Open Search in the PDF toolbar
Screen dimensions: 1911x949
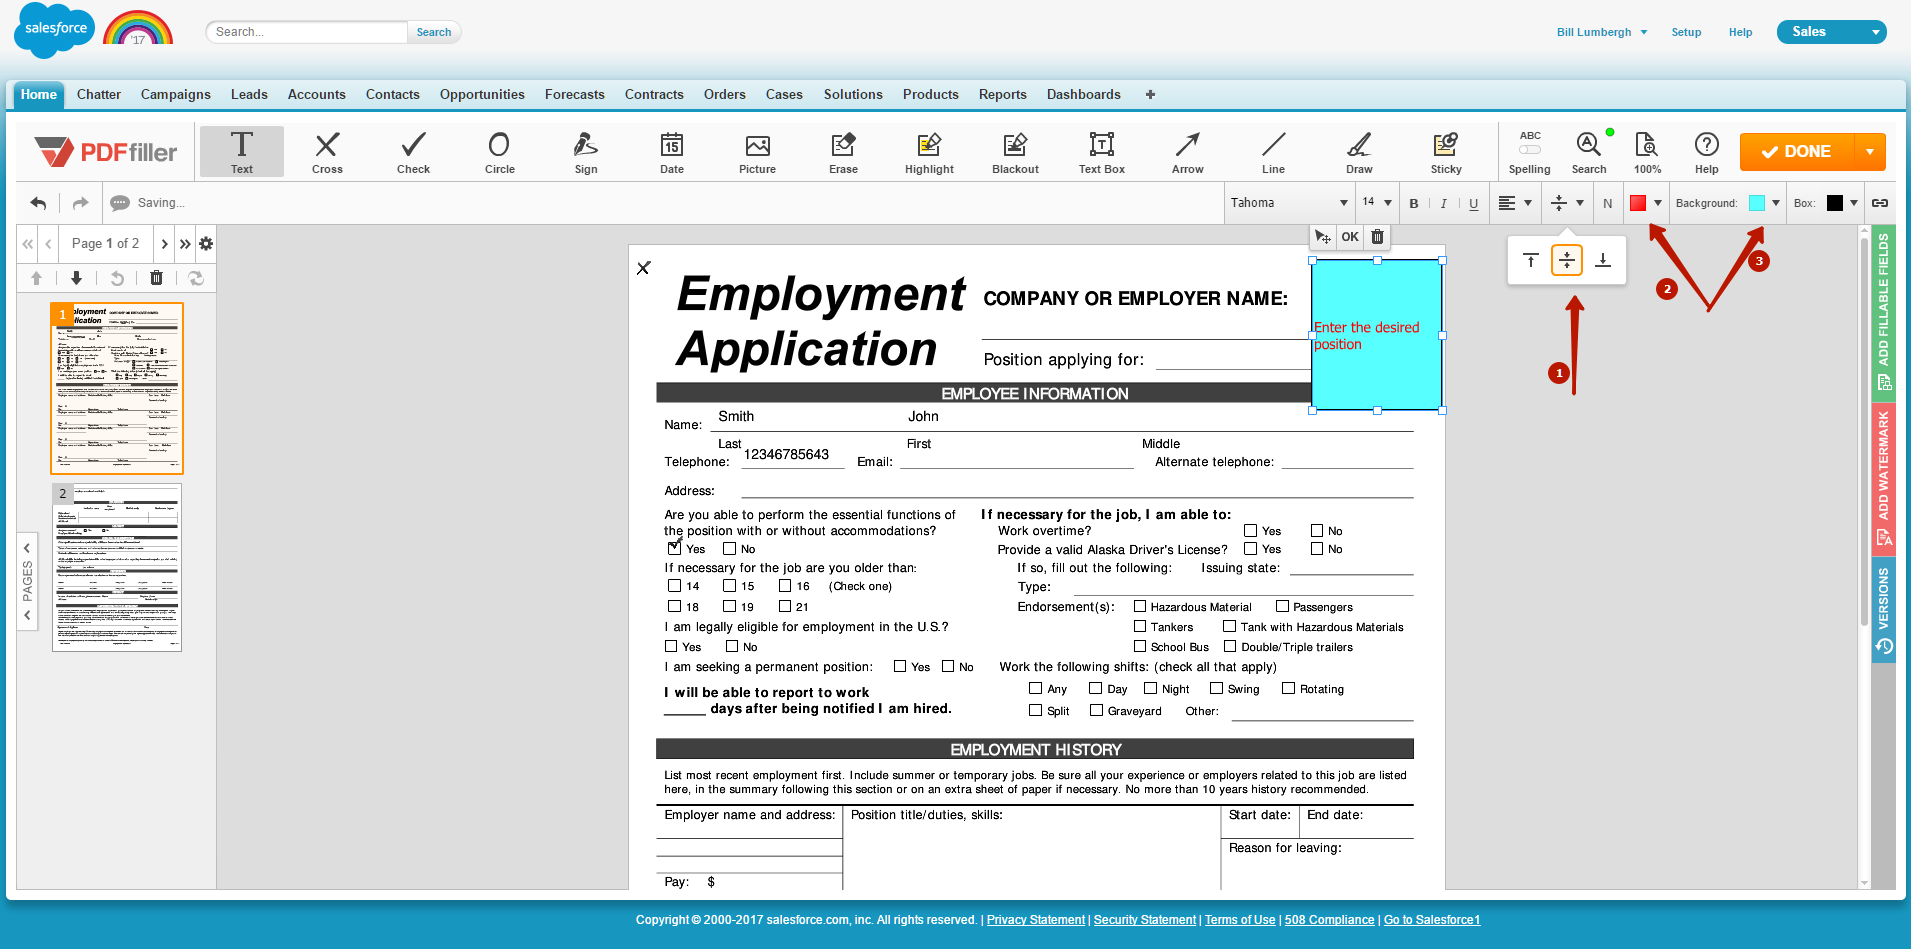click(1588, 152)
